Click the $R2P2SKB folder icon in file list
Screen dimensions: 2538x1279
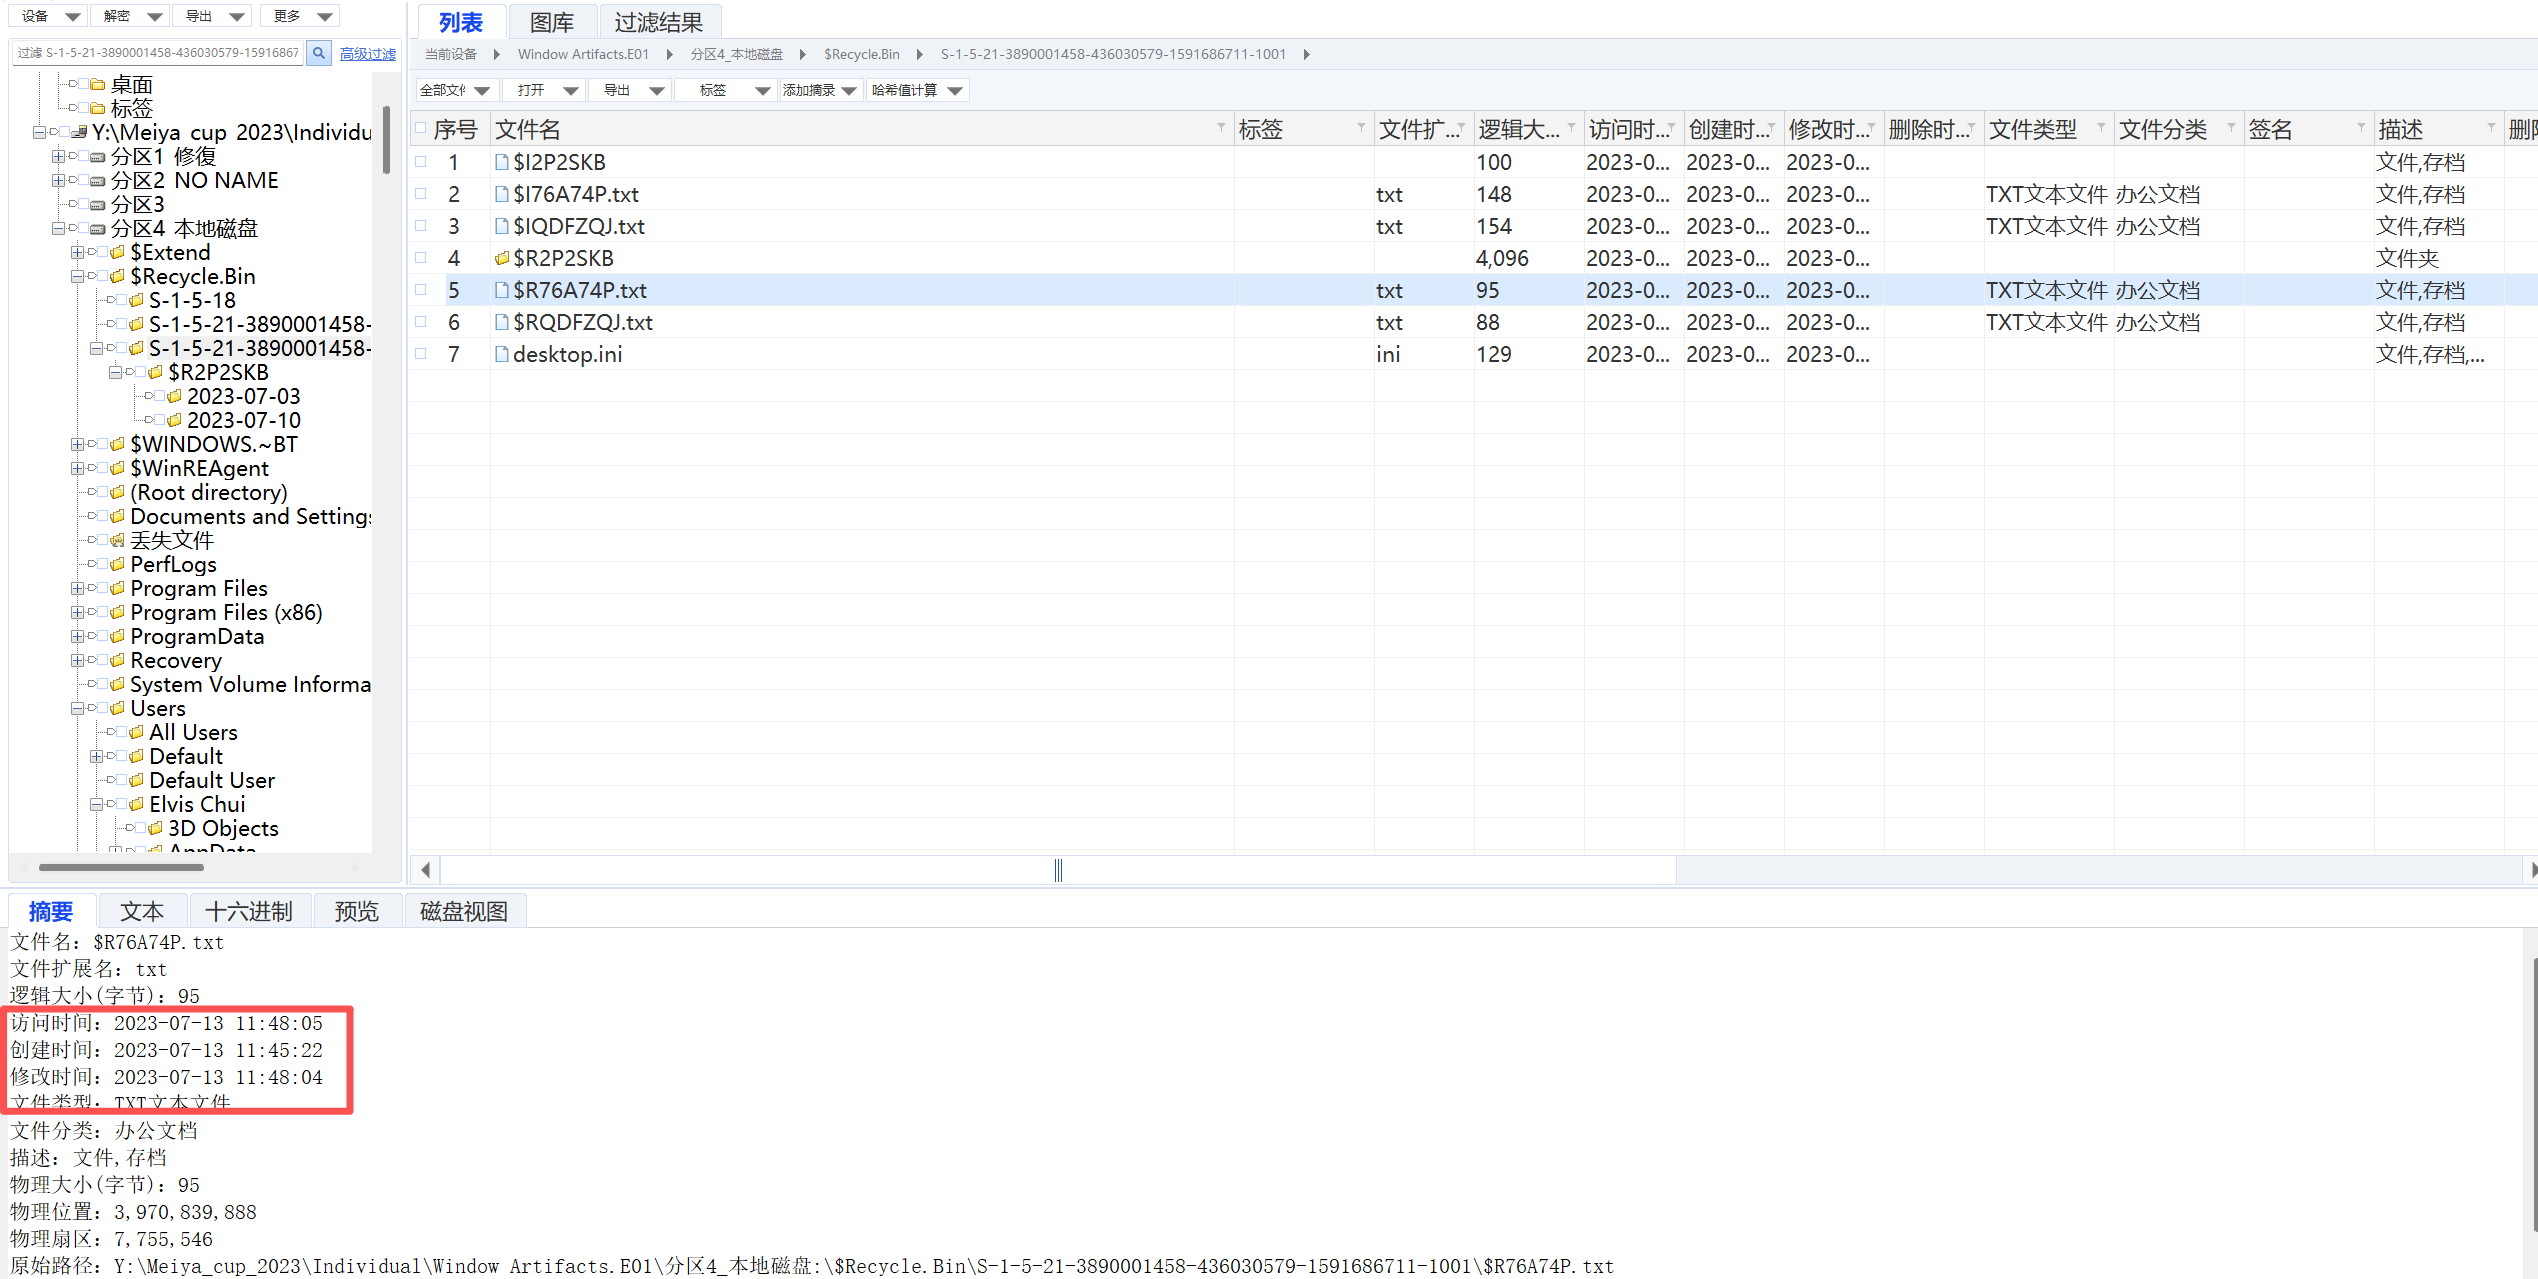502,258
